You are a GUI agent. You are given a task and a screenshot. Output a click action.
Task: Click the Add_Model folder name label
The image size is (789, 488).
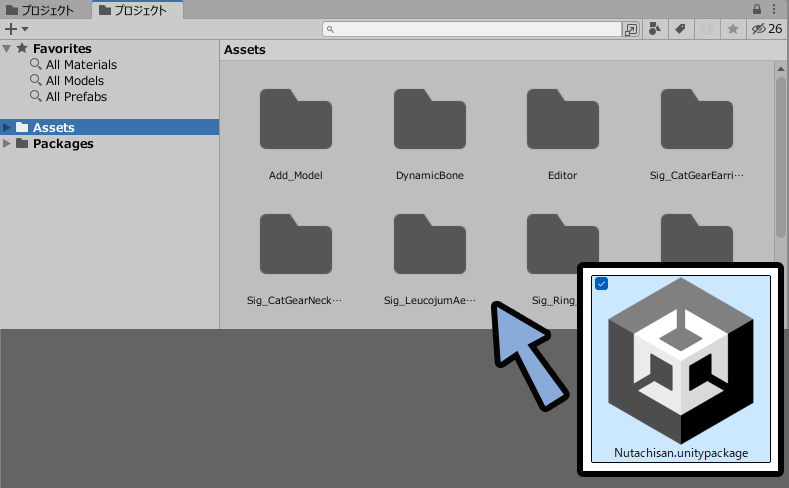(x=296, y=176)
